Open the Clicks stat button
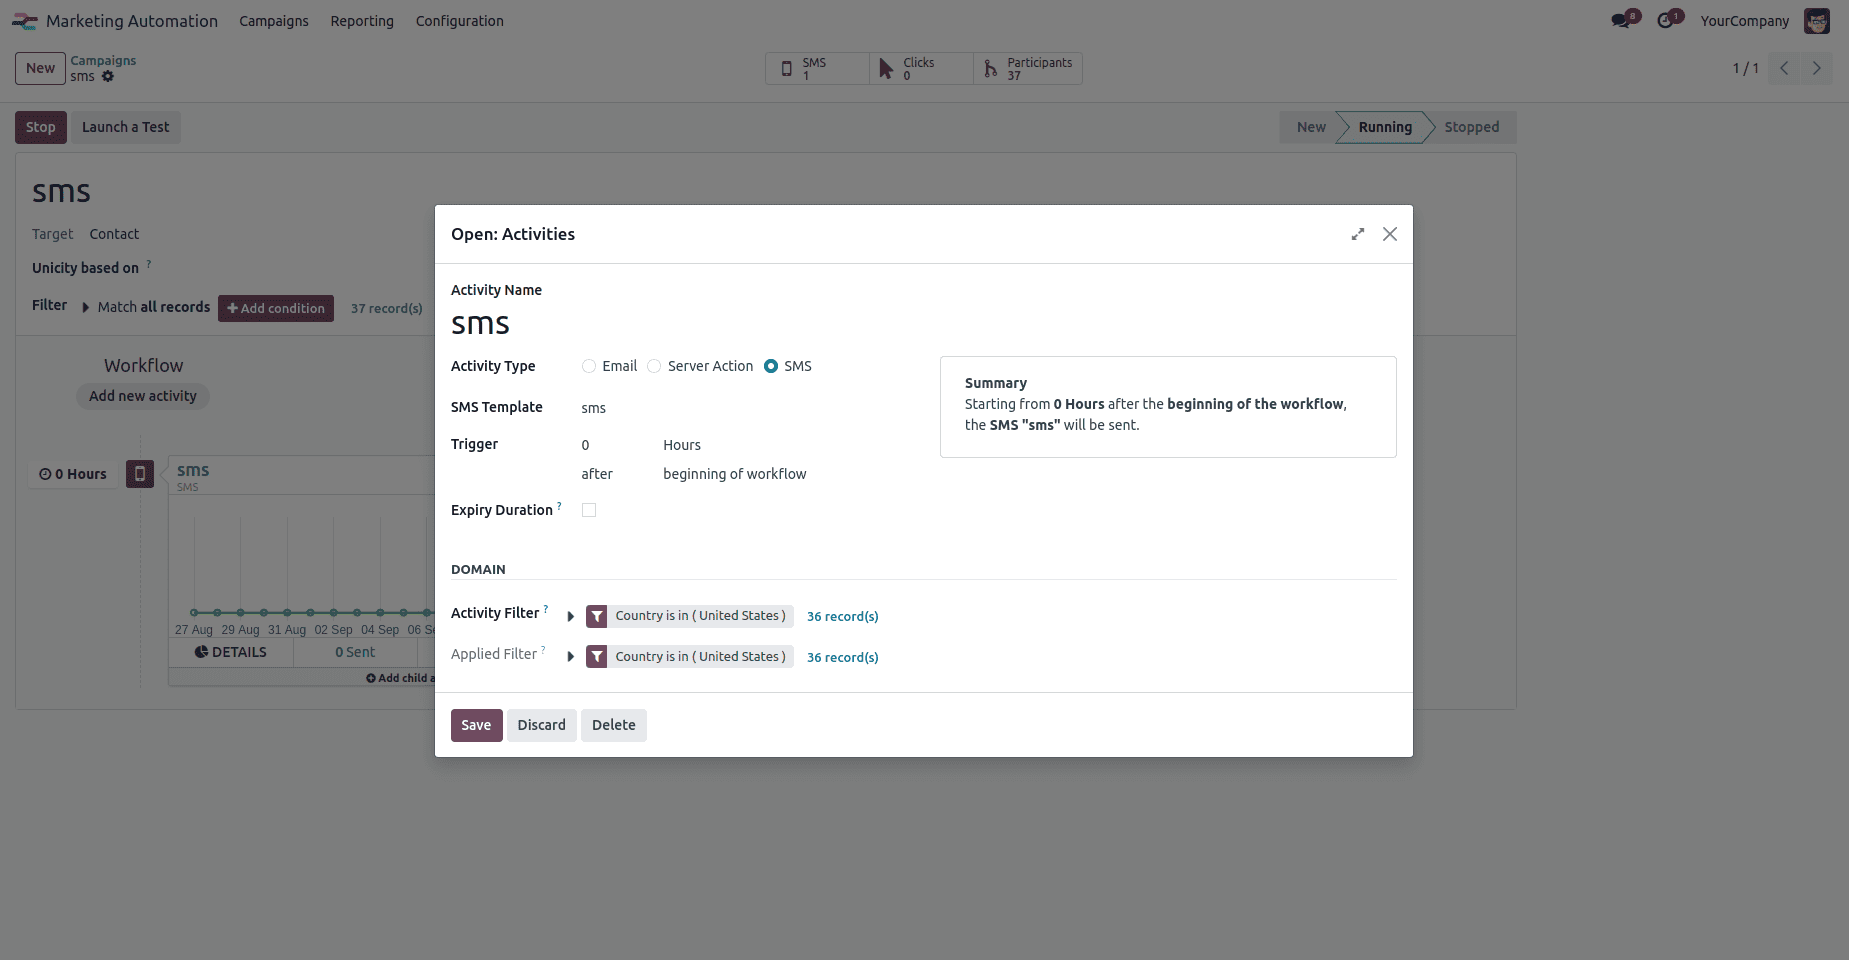The height and width of the screenshot is (960, 1849). pyautogui.click(x=921, y=68)
